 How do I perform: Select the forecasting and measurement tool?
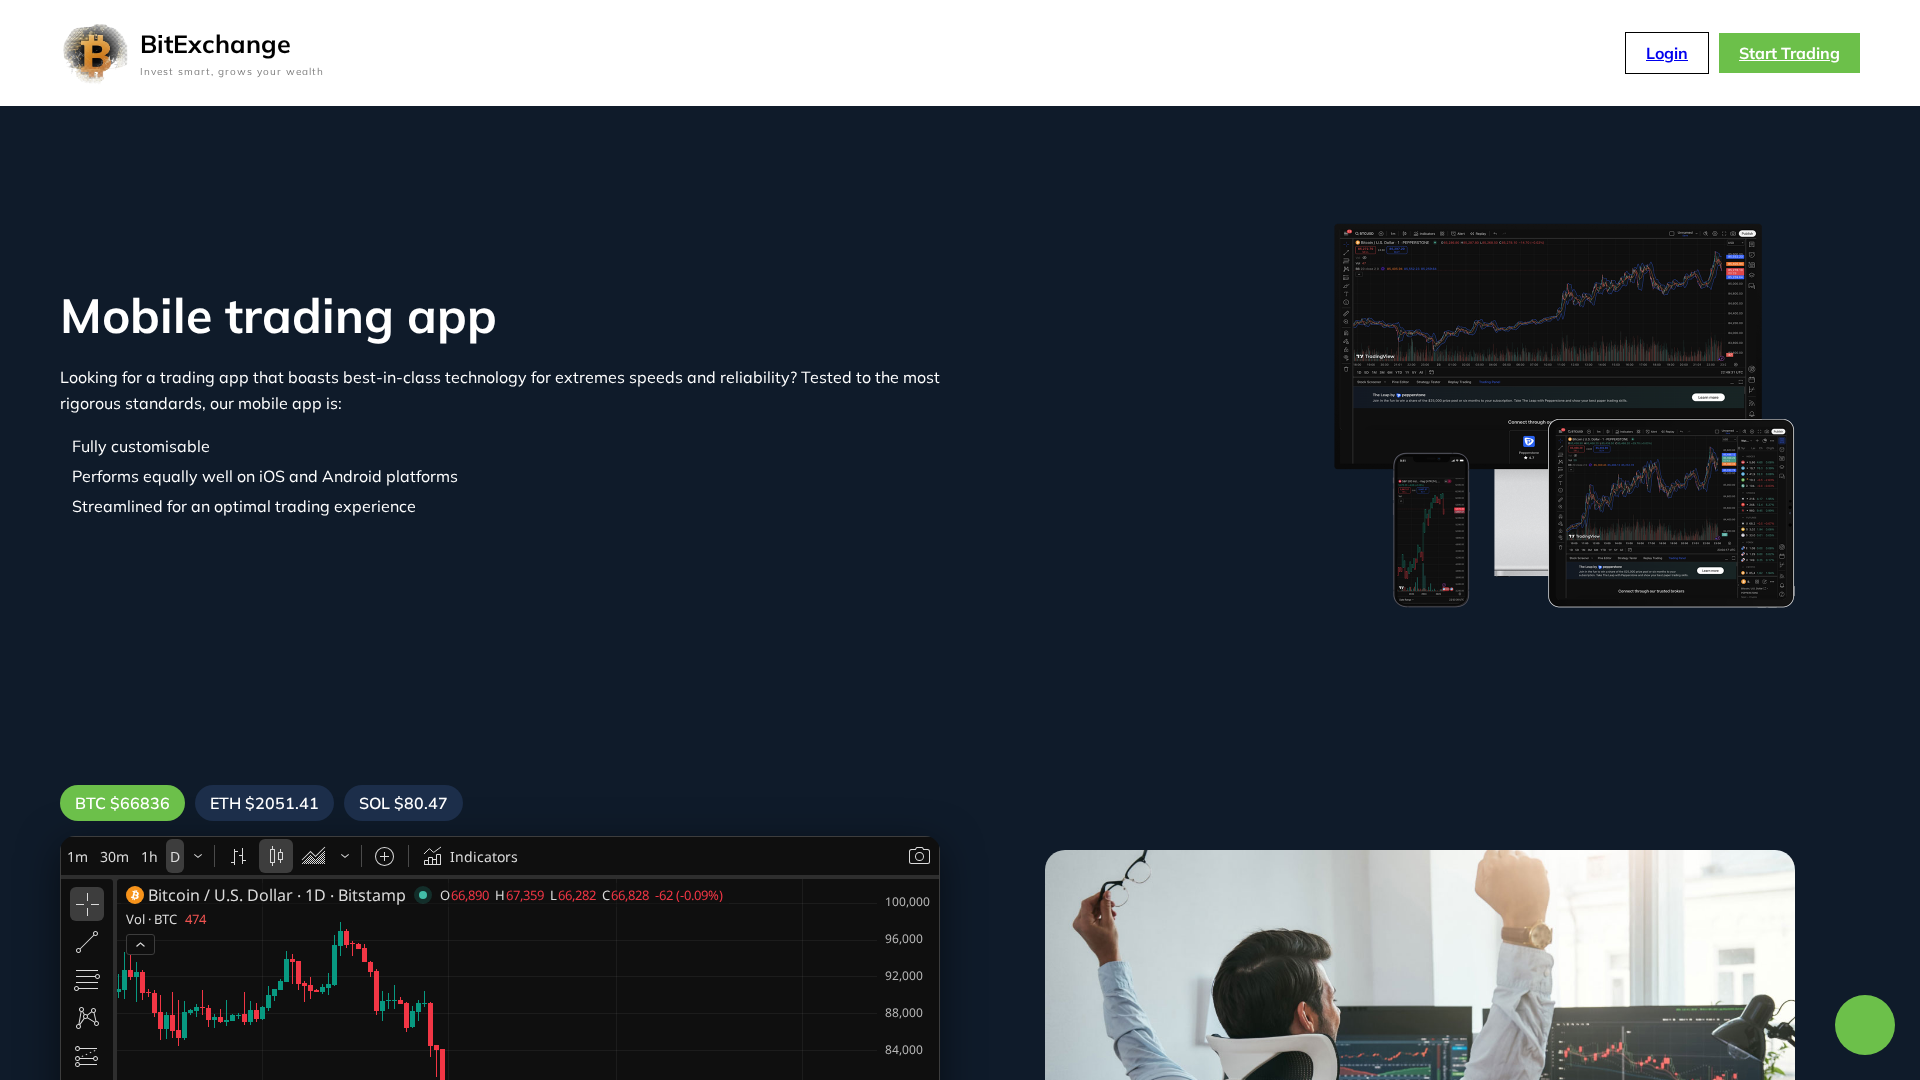point(87,1056)
